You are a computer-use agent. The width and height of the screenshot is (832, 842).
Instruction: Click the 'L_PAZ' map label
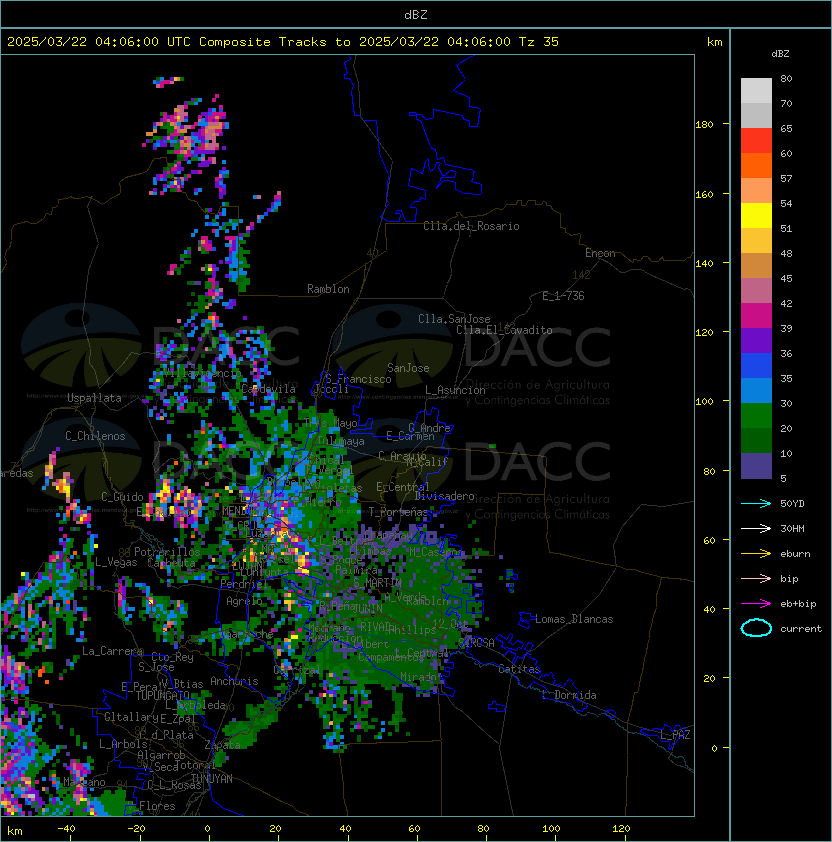[675, 735]
